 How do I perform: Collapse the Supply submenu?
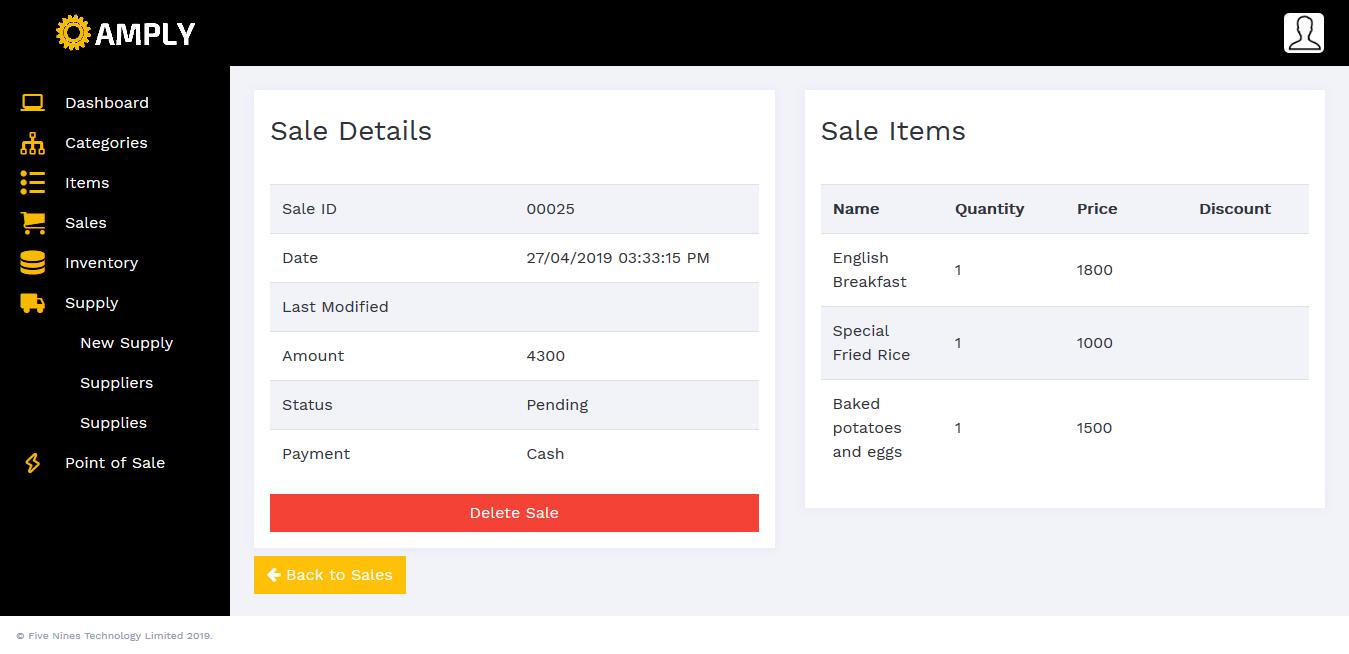pos(91,303)
